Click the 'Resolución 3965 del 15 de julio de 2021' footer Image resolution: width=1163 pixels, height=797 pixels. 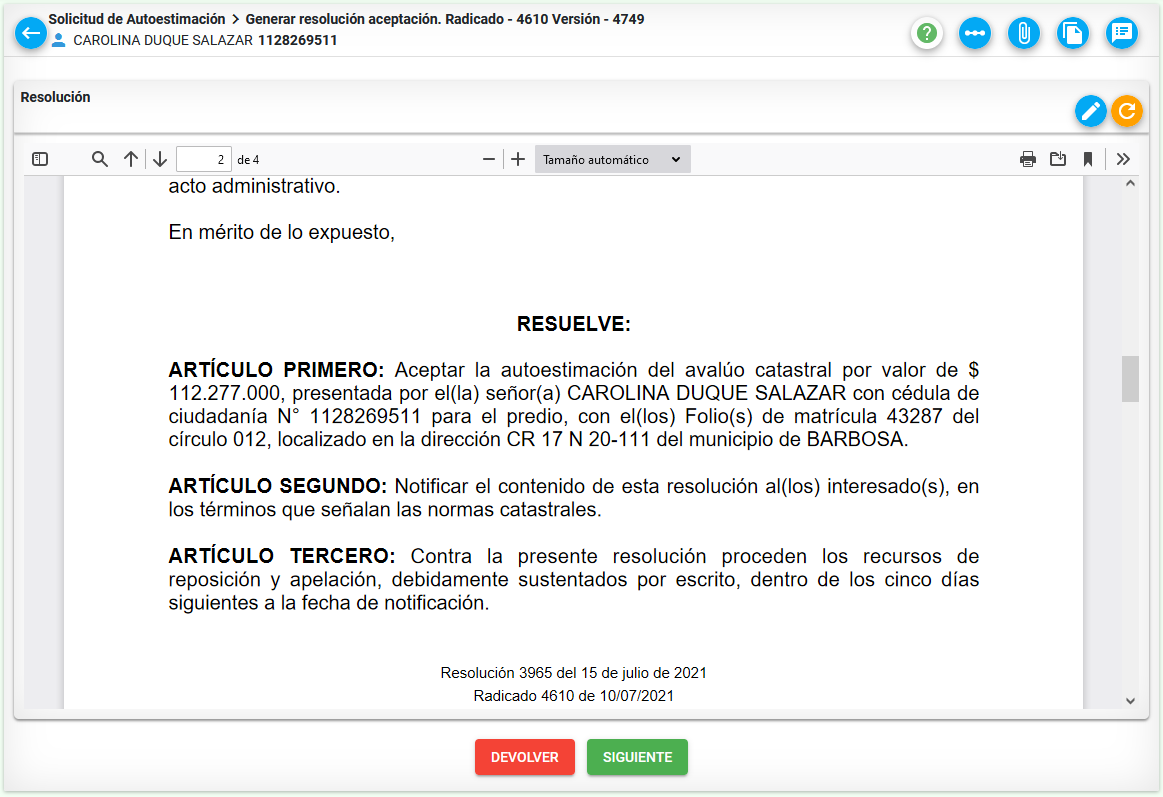click(x=573, y=673)
